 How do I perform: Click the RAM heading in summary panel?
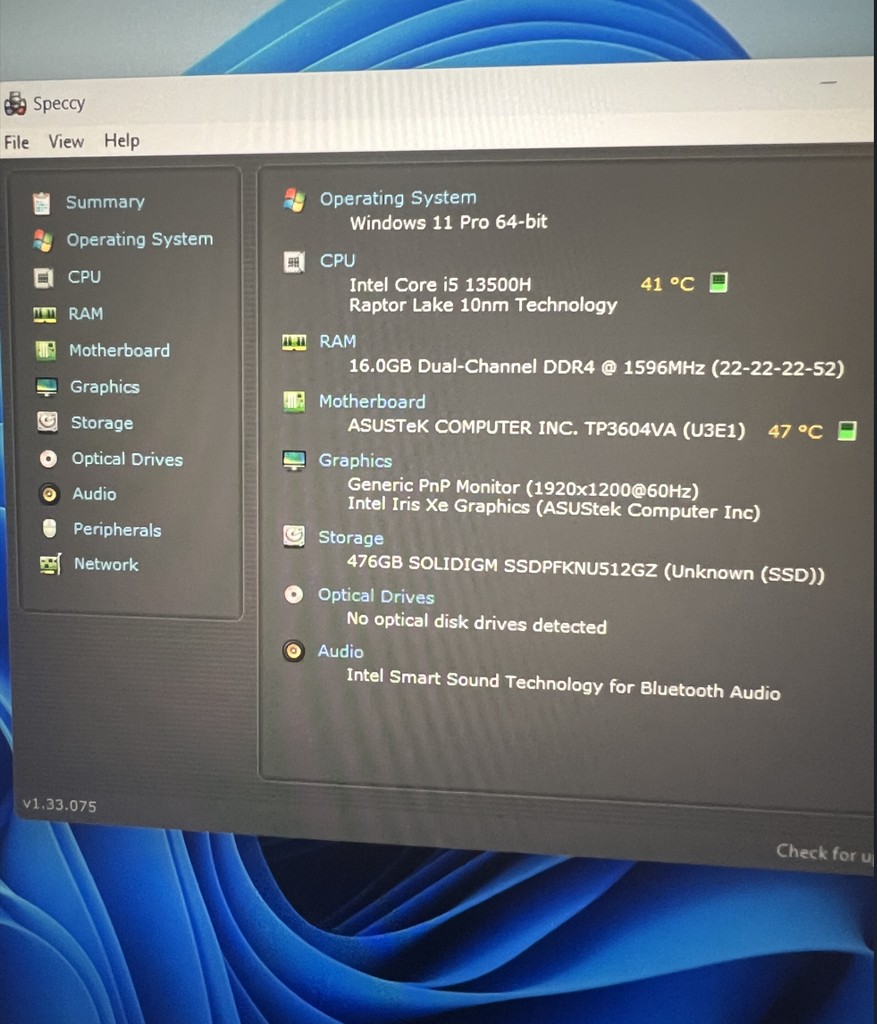point(338,342)
